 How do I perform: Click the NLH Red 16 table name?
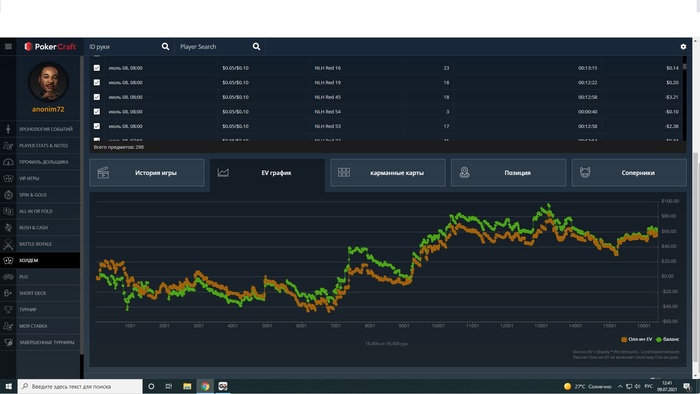click(x=327, y=68)
